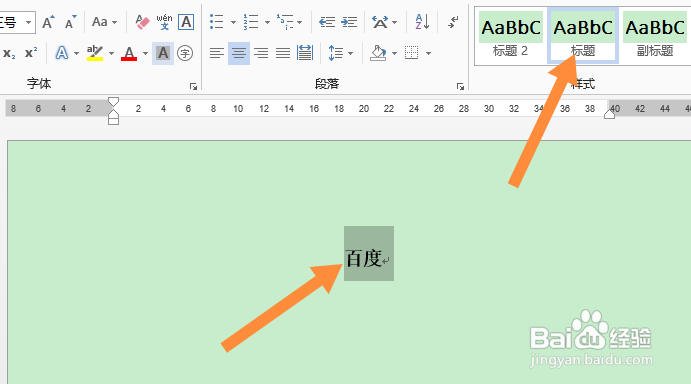Align text left
The image size is (691, 384).
click(x=216, y=53)
